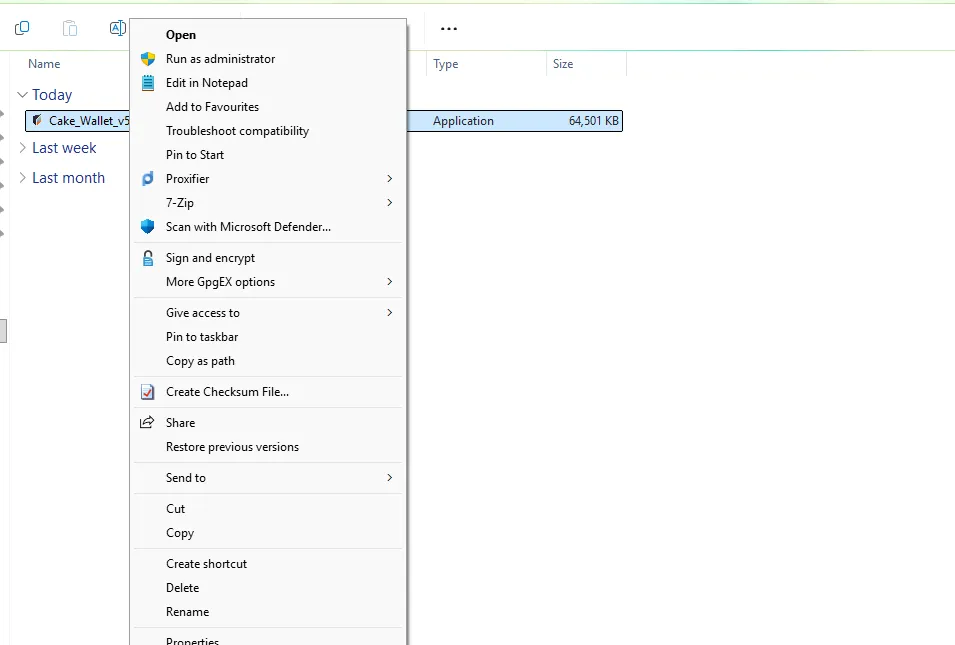The width and height of the screenshot is (955, 645).
Task: Choose Open from the context menu
Action: pos(268,35)
